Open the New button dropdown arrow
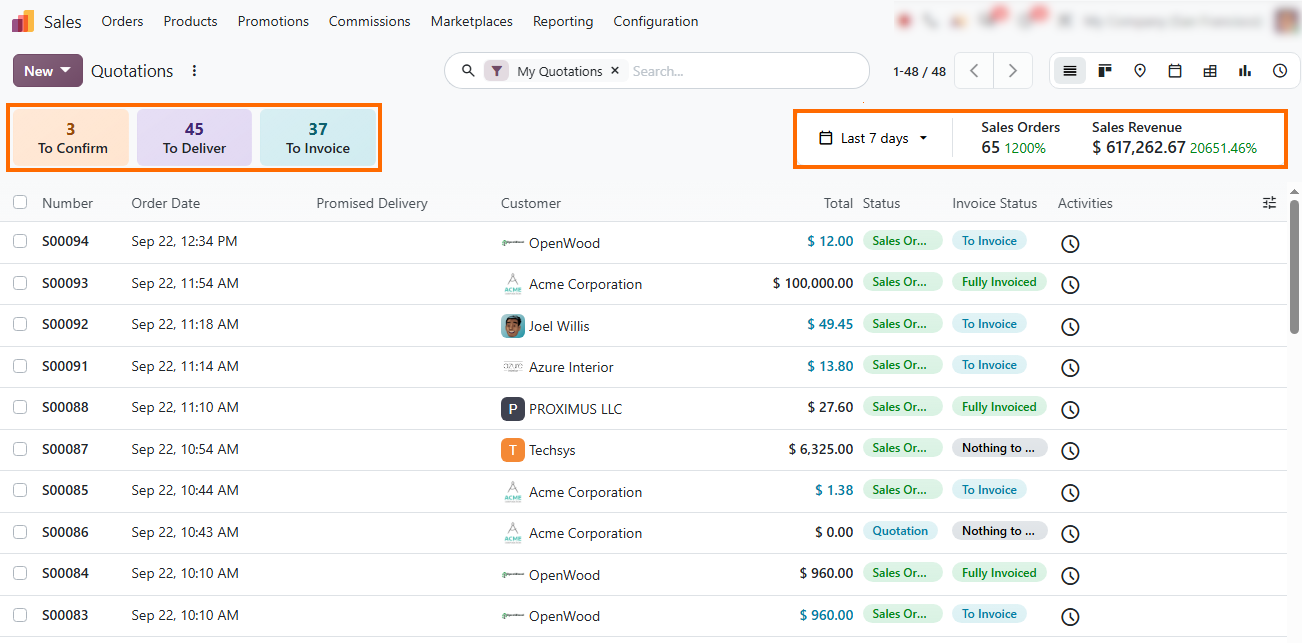The image size is (1302, 643). point(66,71)
